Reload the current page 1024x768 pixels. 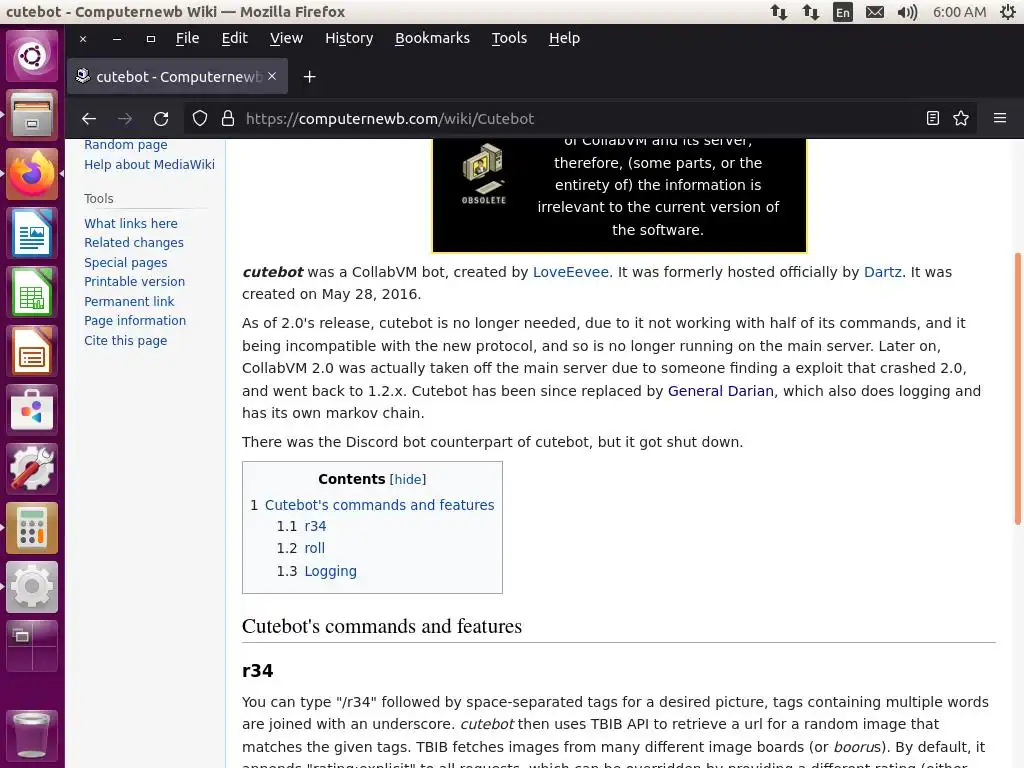coord(161,119)
